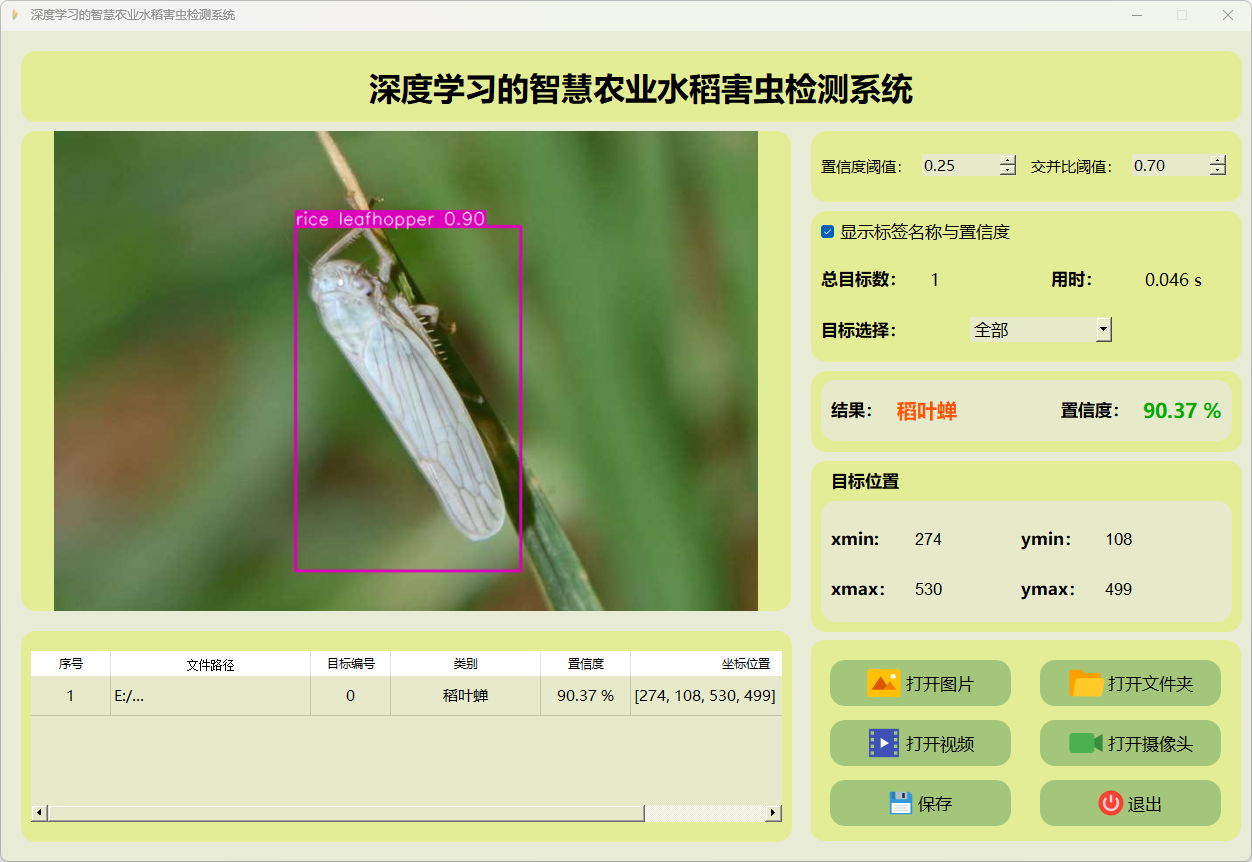Click the green camera icon for Open Camera

(1085, 743)
